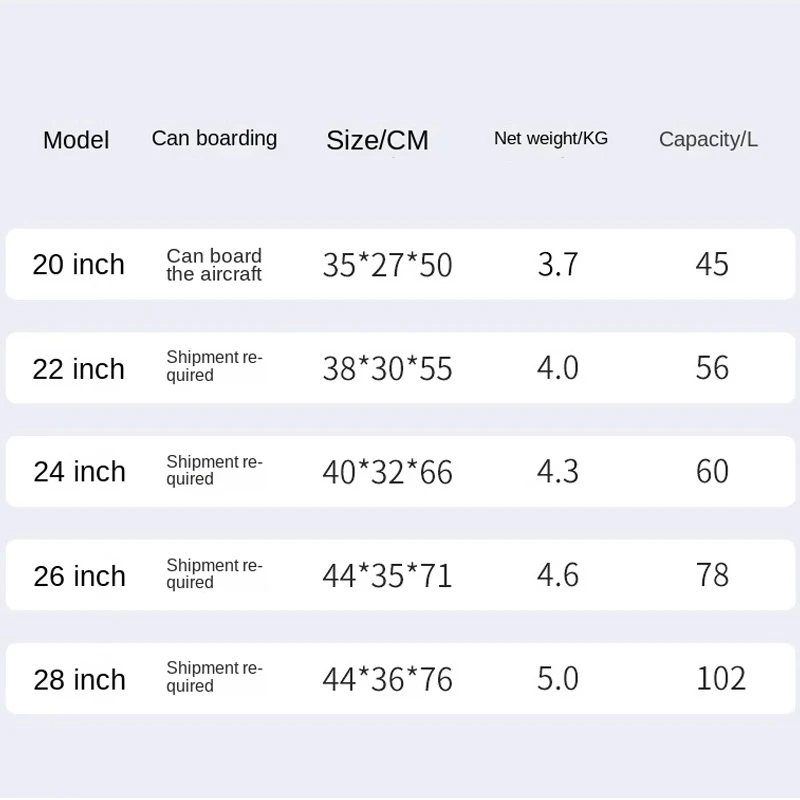Click the 44*36*76 size value
This screenshot has width=800, height=800.
tap(387, 680)
